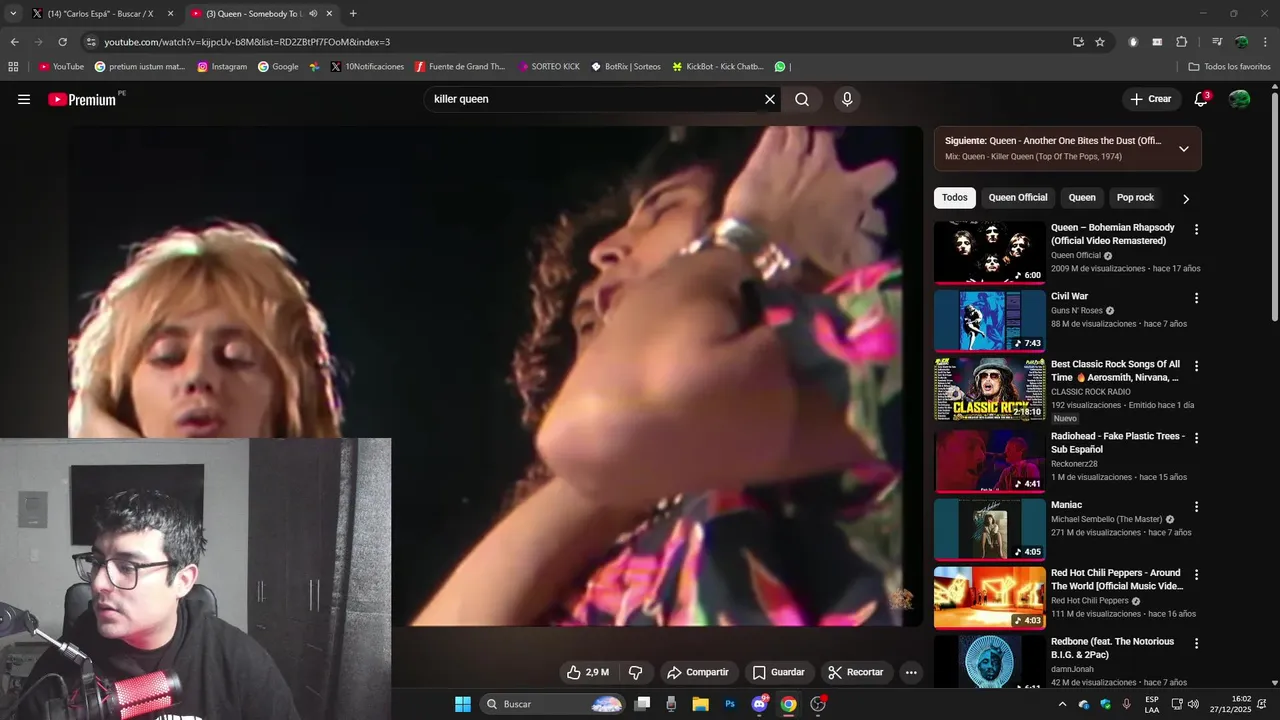
Task: Install app icon in address bar
Action: (x=1078, y=42)
